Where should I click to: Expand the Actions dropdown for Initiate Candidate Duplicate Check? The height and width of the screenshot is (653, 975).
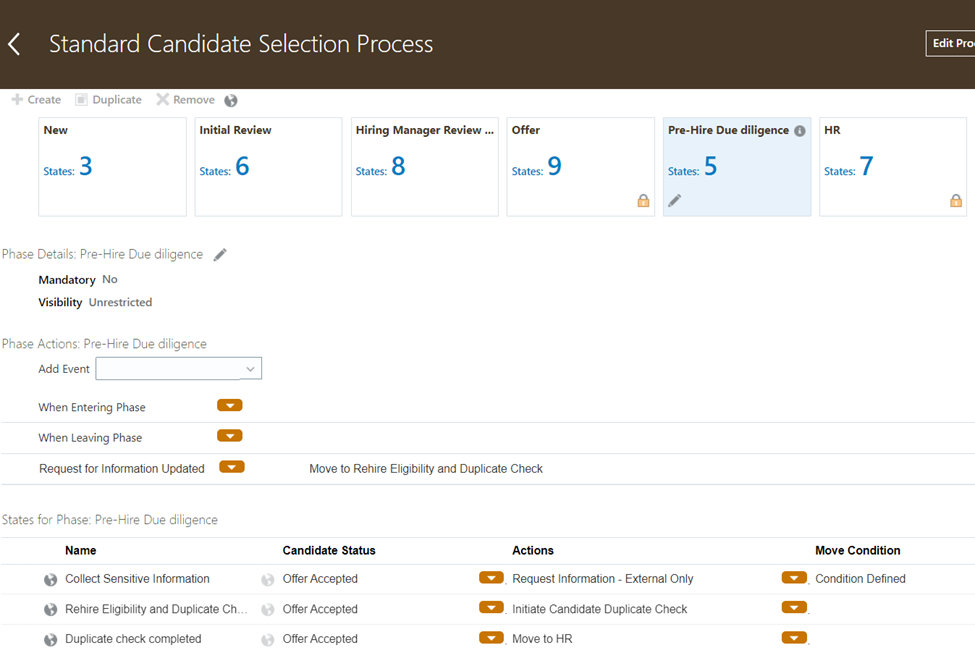pyautogui.click(x=493, y=608)
